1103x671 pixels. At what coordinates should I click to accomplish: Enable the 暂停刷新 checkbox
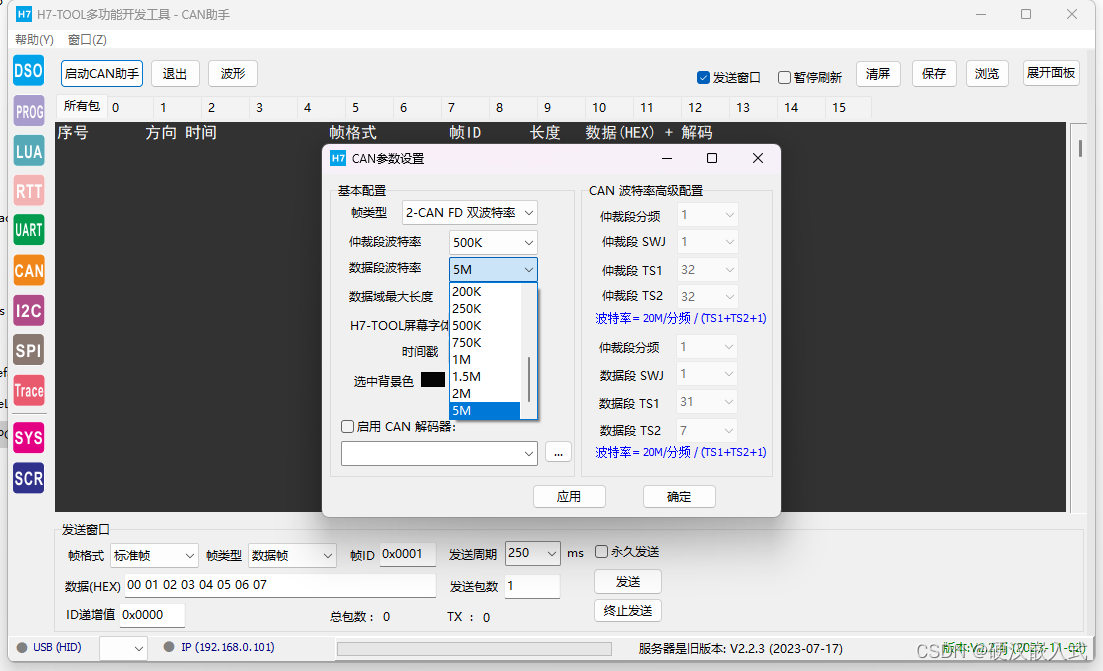(x=784, y=77)
